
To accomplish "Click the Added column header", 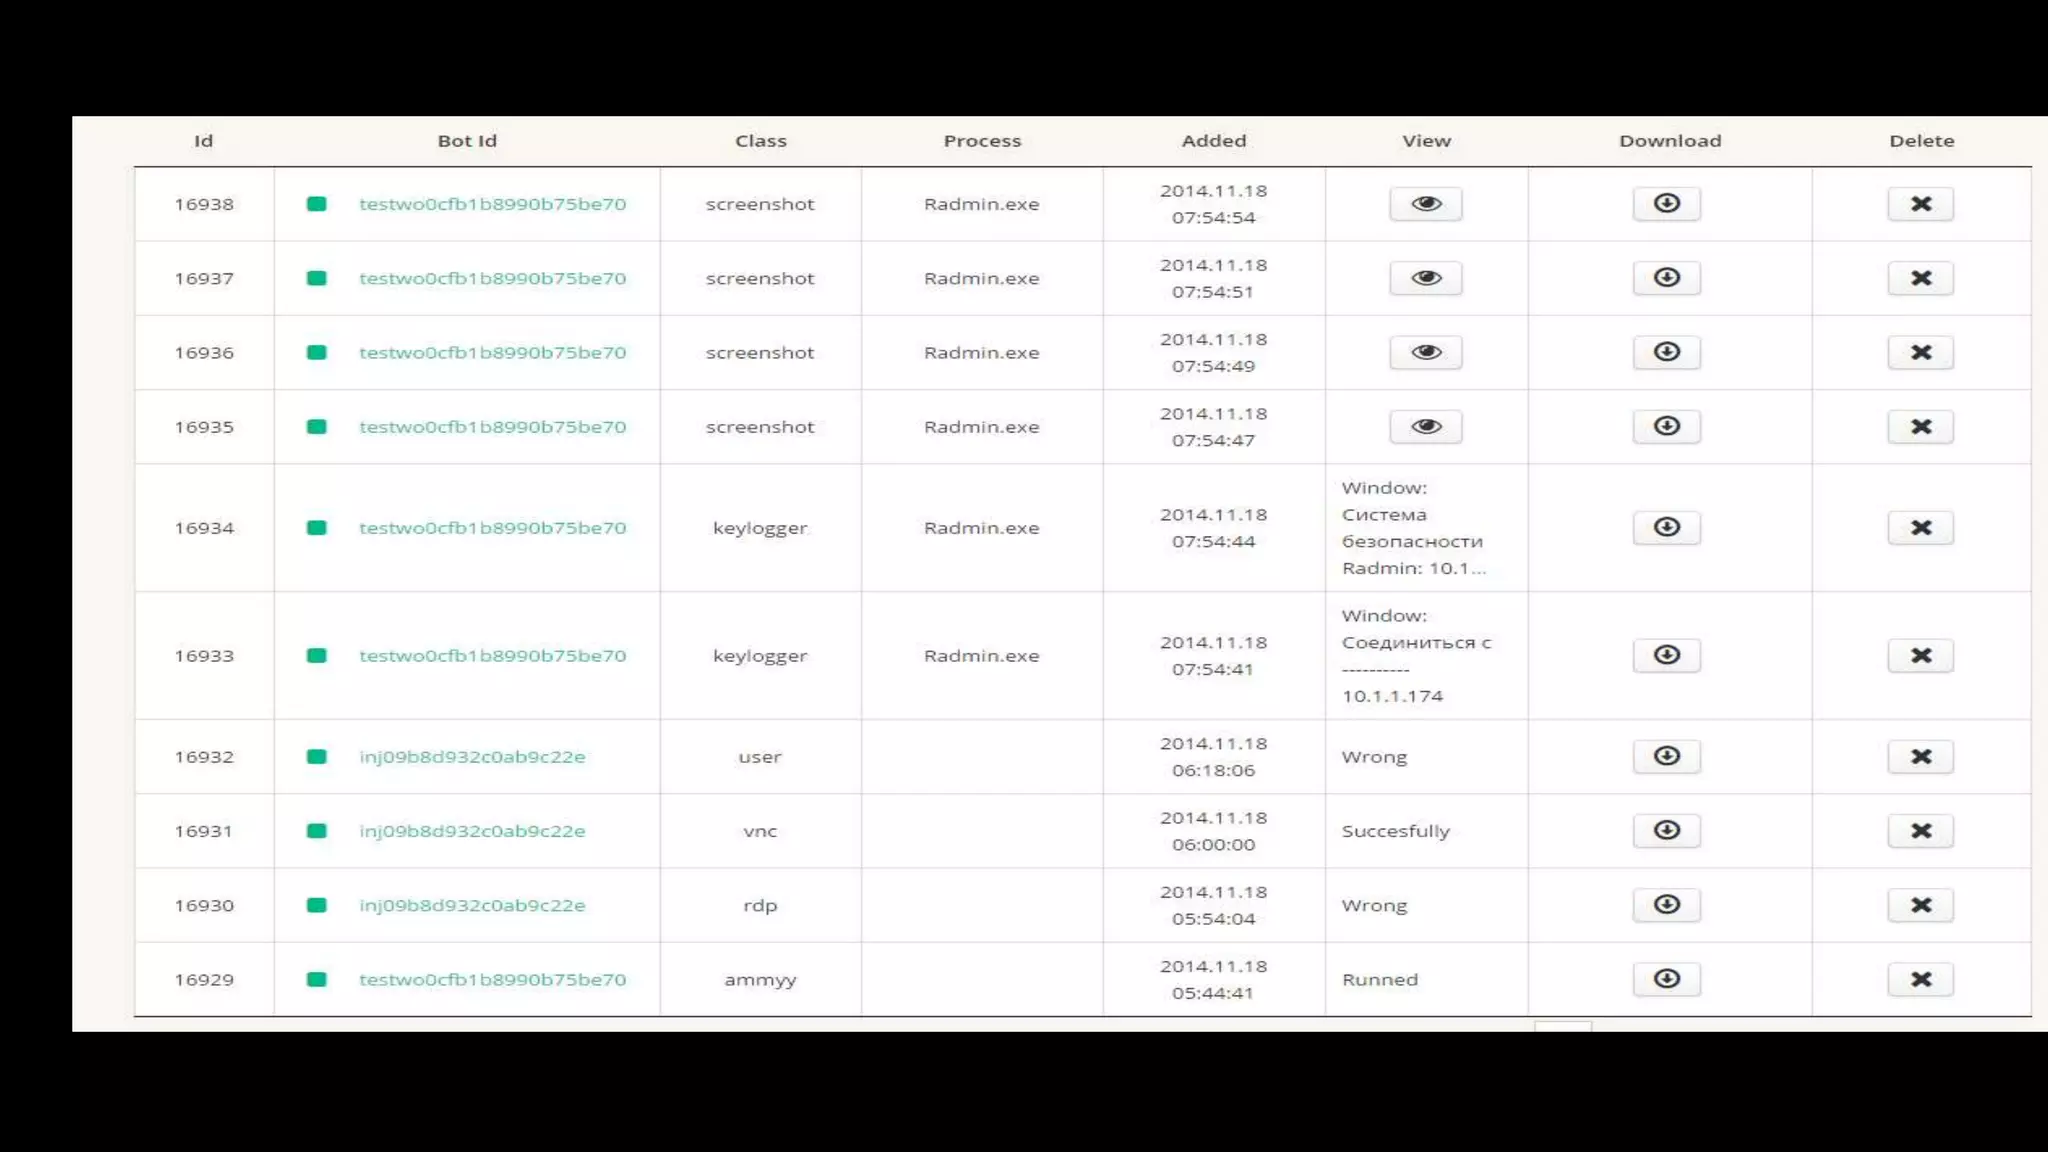I will (1213, 141).
